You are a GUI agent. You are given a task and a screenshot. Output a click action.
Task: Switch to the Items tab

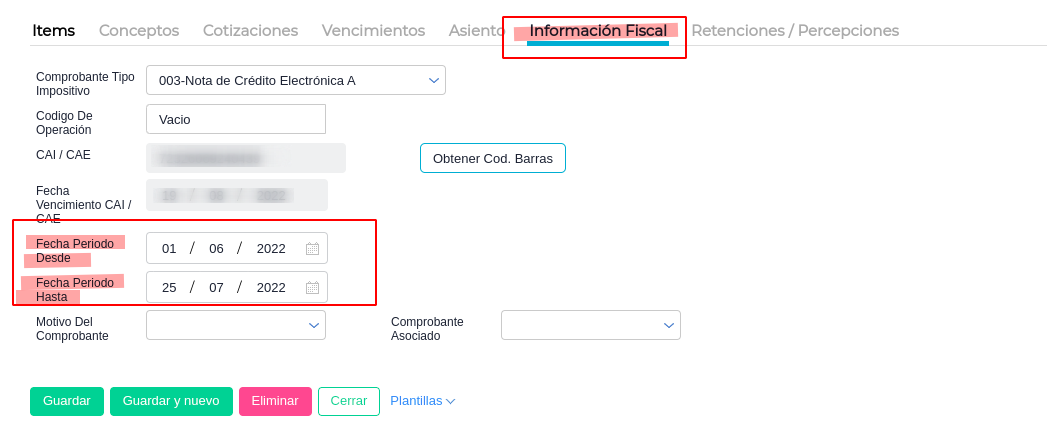click(x=54, y=31)
